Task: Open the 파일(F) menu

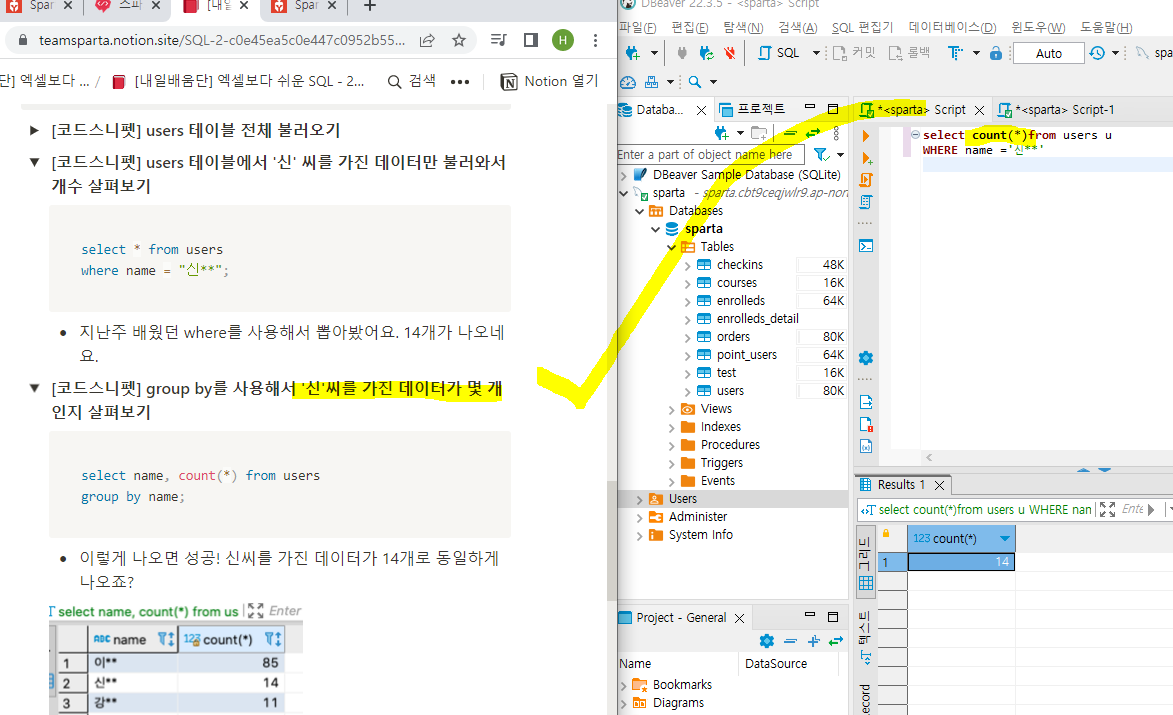Action: [638, 28]
